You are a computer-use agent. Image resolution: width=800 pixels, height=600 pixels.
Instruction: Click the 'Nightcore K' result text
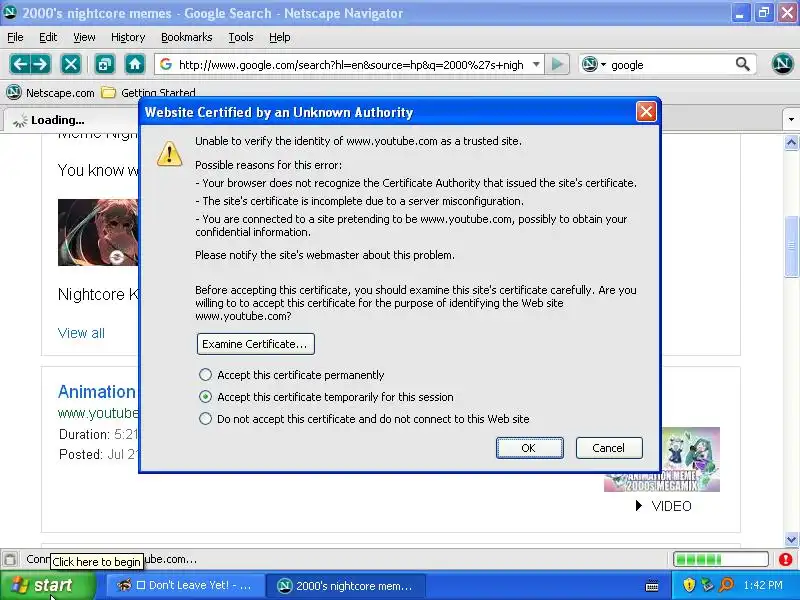coord(98,294)
